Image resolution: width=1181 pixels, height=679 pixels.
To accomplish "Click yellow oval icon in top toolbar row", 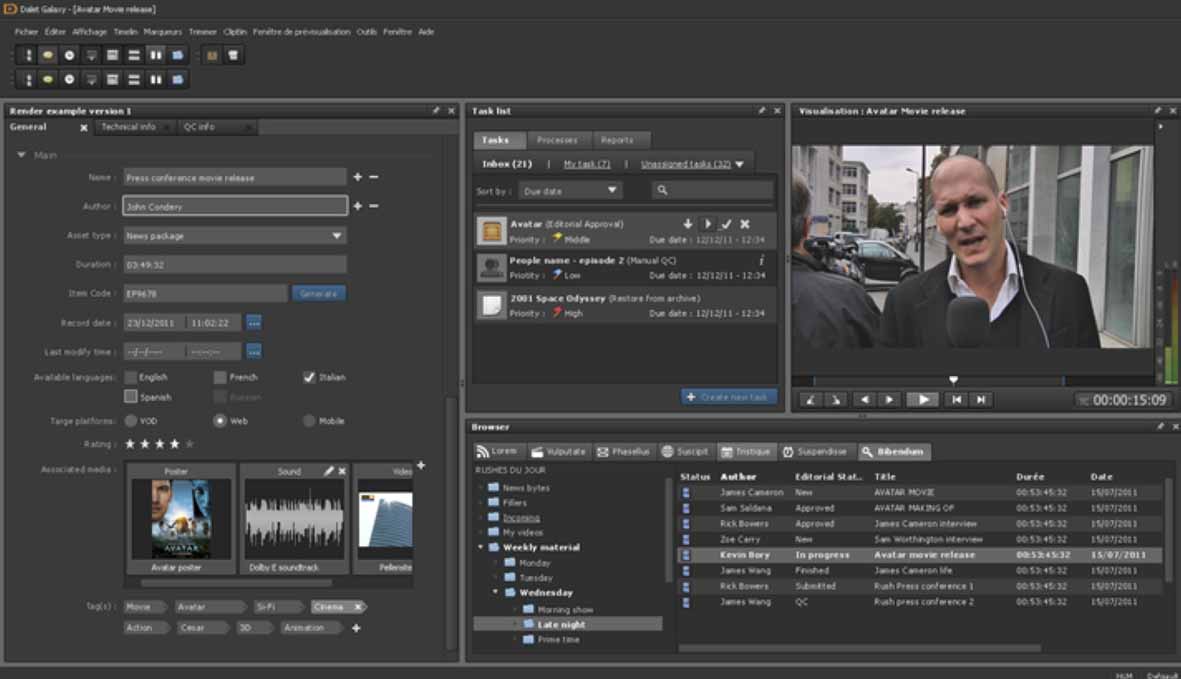I will click(x=47, y=55).
